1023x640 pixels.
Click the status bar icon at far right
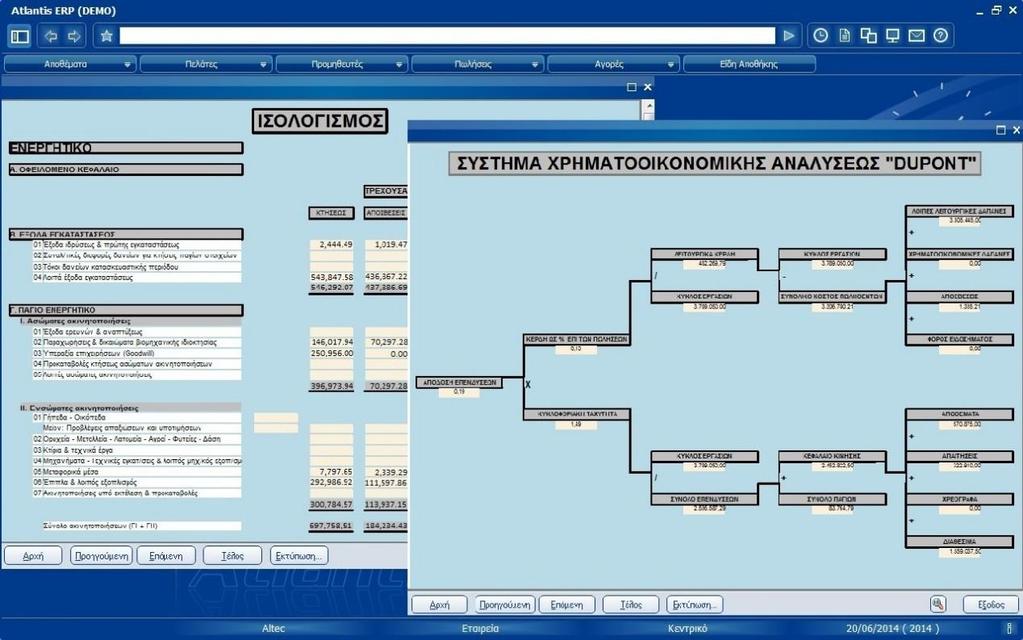(x=1009, y=628)
